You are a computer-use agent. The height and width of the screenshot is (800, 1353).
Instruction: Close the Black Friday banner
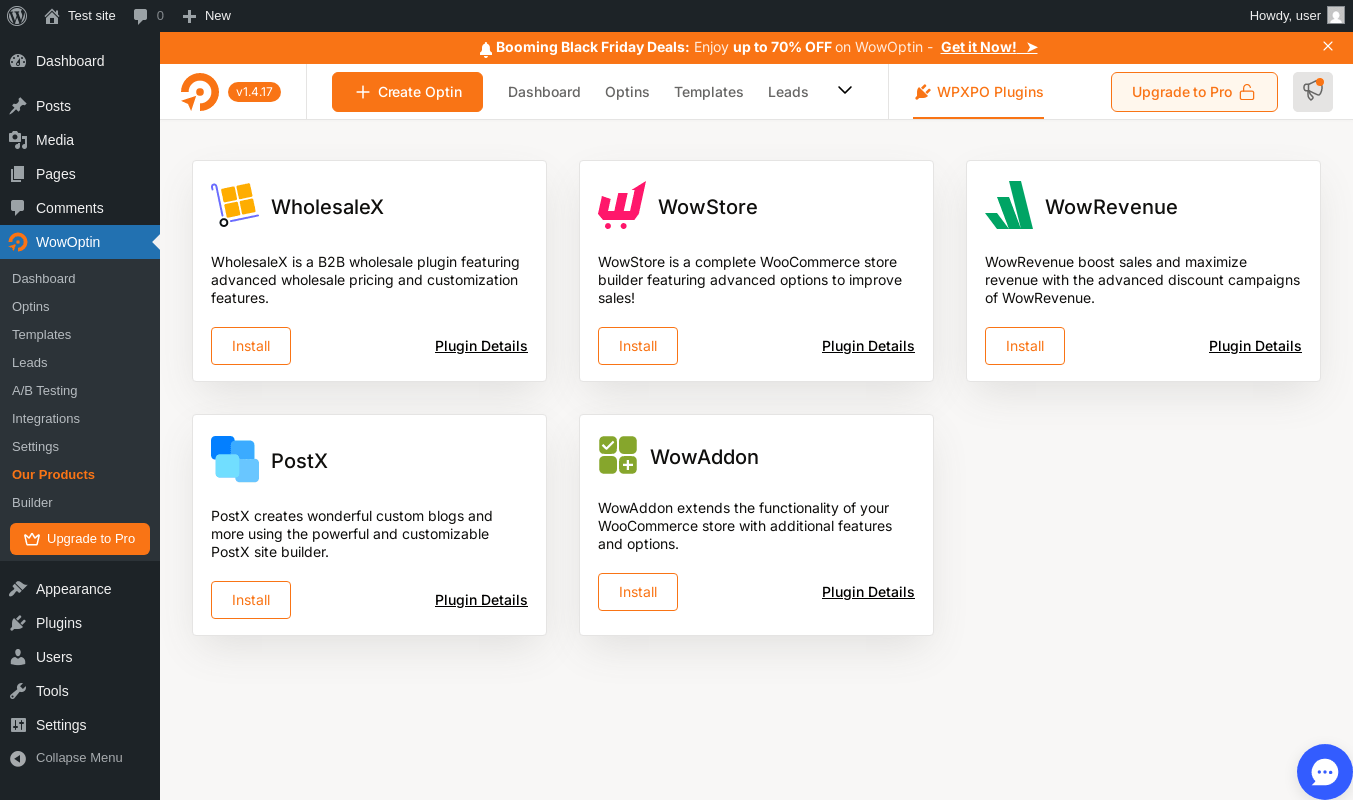coord(1328,46)
